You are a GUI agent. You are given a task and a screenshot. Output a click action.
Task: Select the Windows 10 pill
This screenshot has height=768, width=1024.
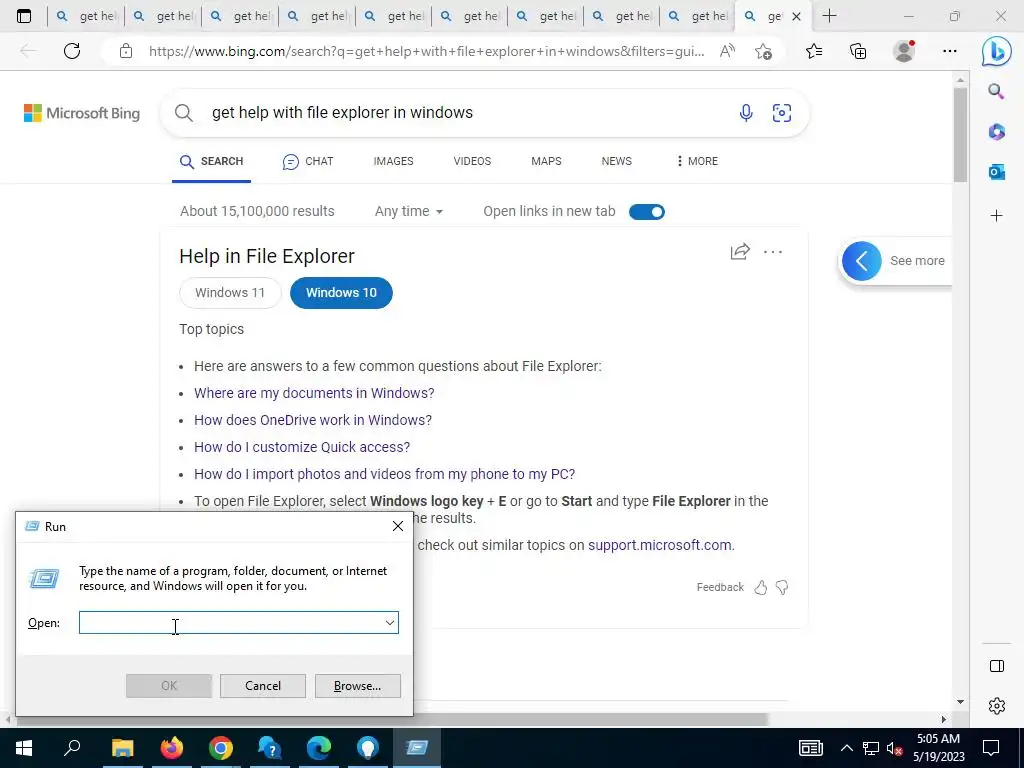(341, 293)
